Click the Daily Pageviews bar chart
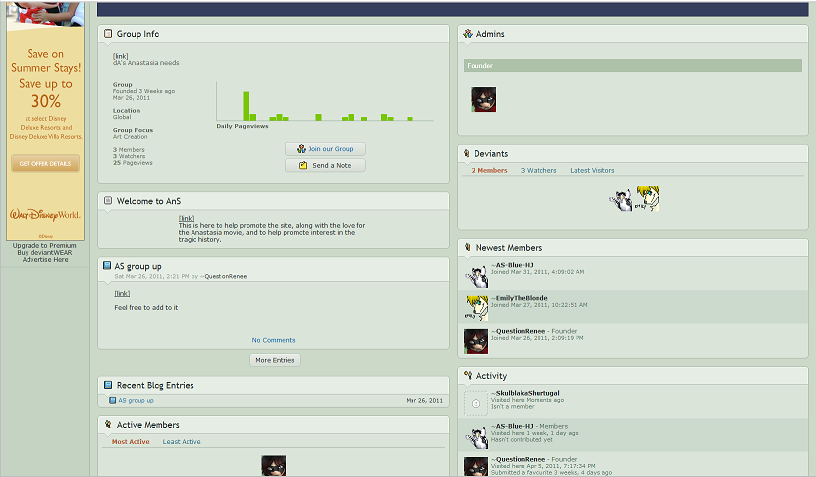The width and height of the screenshot is (816, 477). [x=325, y=101]
